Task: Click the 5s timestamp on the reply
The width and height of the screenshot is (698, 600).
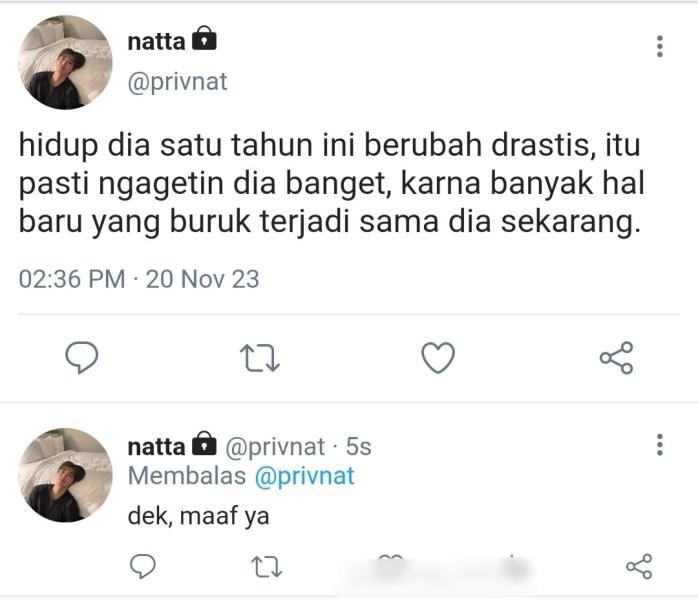Action: [x=359, y=446]
